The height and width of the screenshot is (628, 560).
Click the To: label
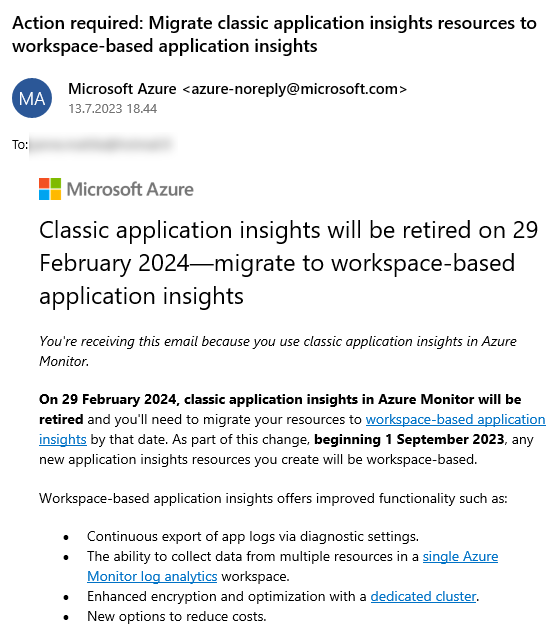pos(20,145)
